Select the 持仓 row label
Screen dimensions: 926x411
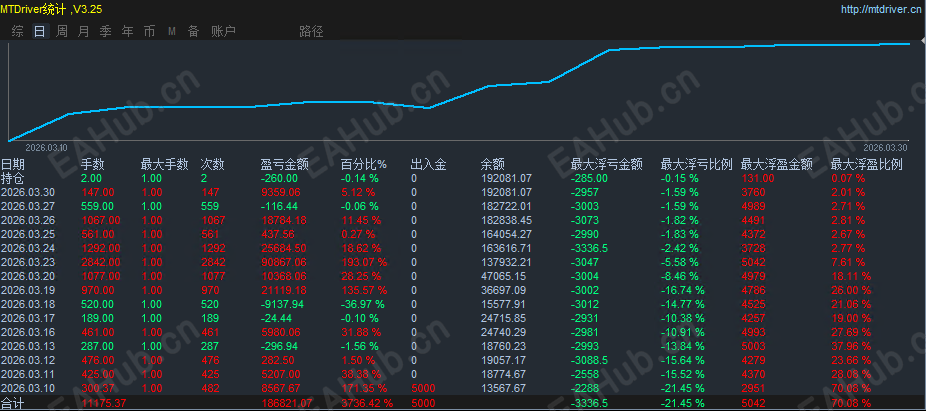coord(14,178)
